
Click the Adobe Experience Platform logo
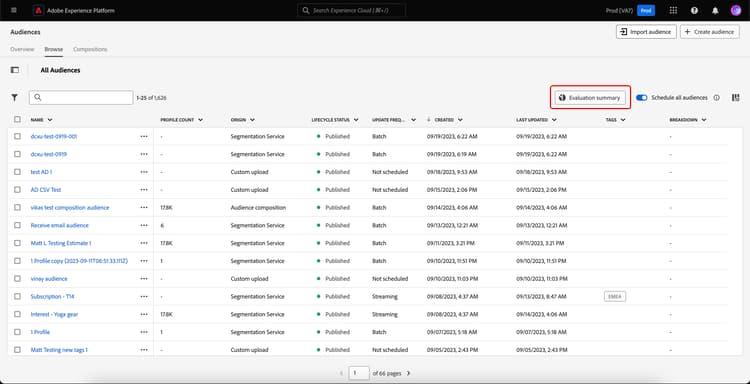pyautogui.click(x=38, y=11)
